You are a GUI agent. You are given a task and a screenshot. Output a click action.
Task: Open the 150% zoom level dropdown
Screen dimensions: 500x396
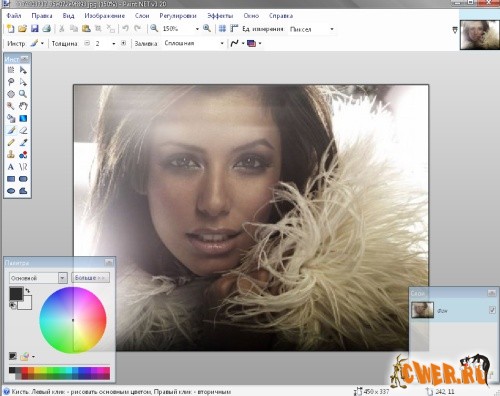click(197, 29)
